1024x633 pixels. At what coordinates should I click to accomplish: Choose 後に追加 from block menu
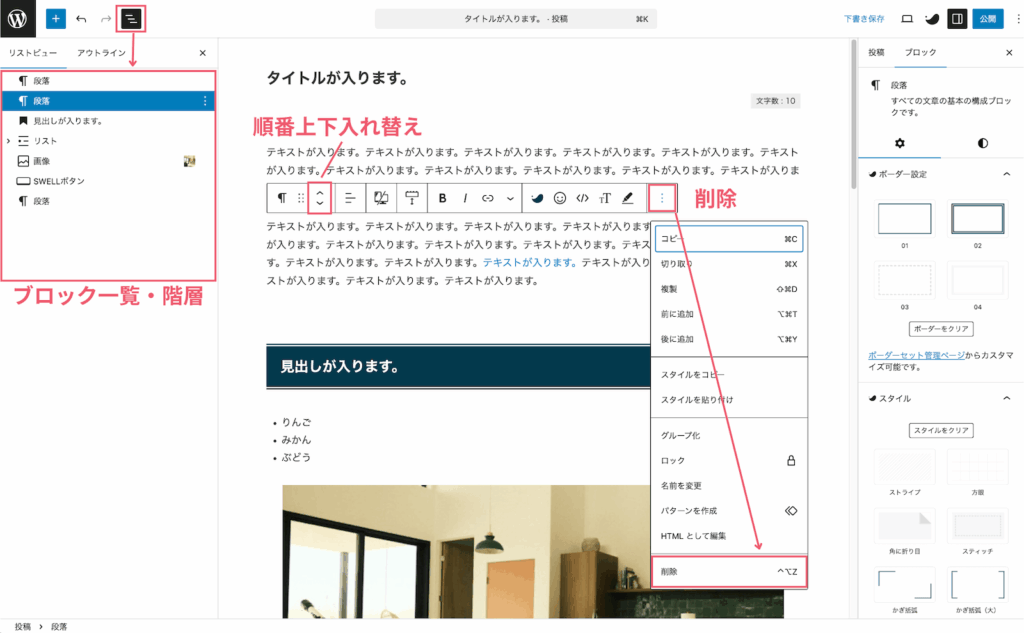(x=729, y=339)
